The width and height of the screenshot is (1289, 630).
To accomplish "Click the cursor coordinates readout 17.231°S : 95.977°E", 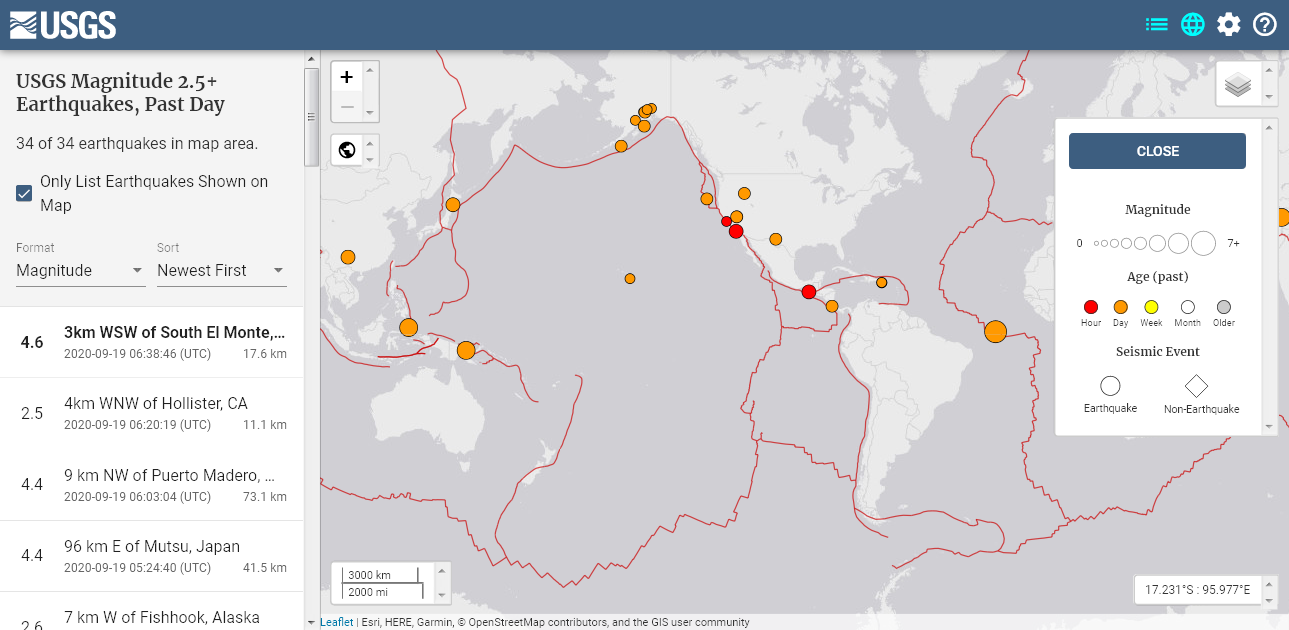I will click(x=1198, y=589).
